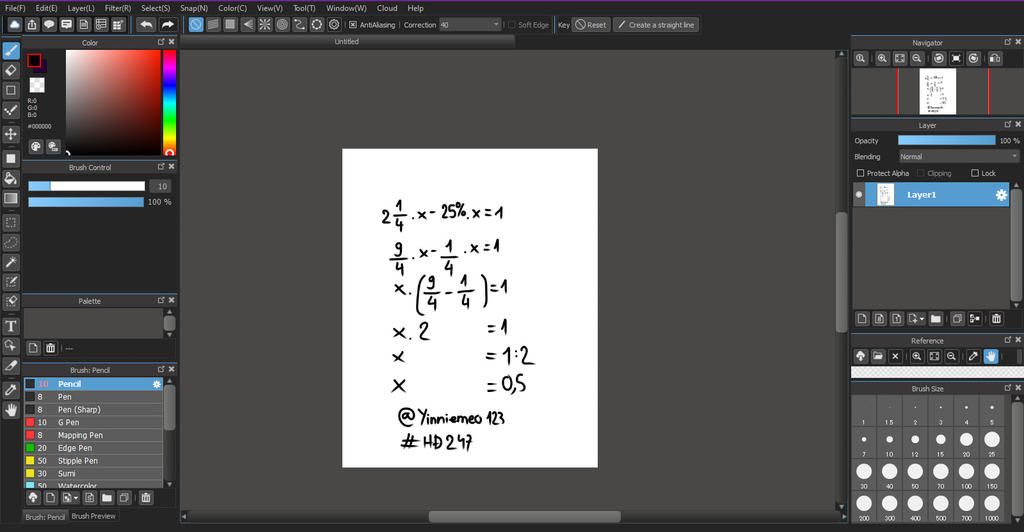Select the Magic Wand tool
The image size is (1024, 532).
point(11,262)
